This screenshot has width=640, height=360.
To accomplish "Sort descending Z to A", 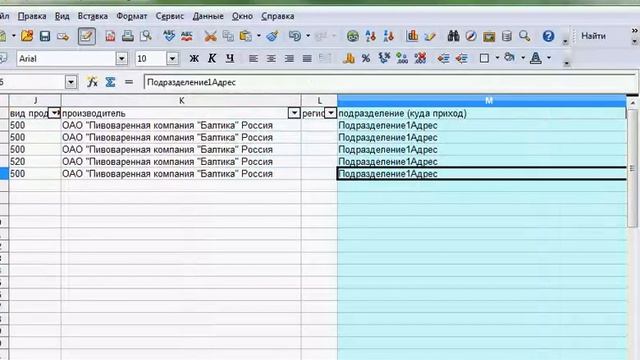I will (x=388, y=36).
